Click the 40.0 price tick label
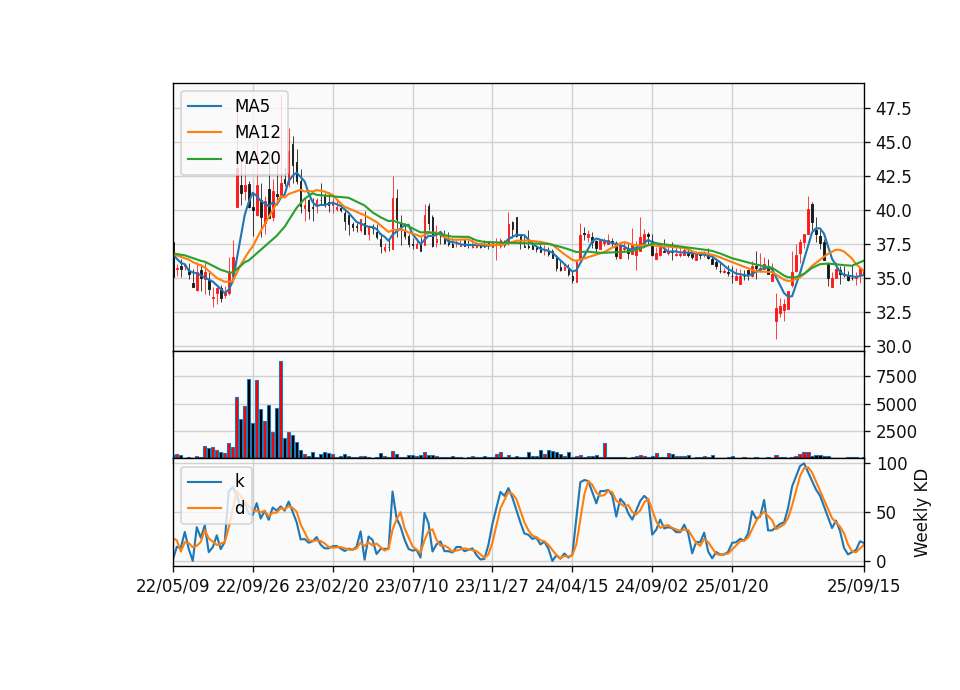This screenshot has height=690, width=960. (894, 211)
